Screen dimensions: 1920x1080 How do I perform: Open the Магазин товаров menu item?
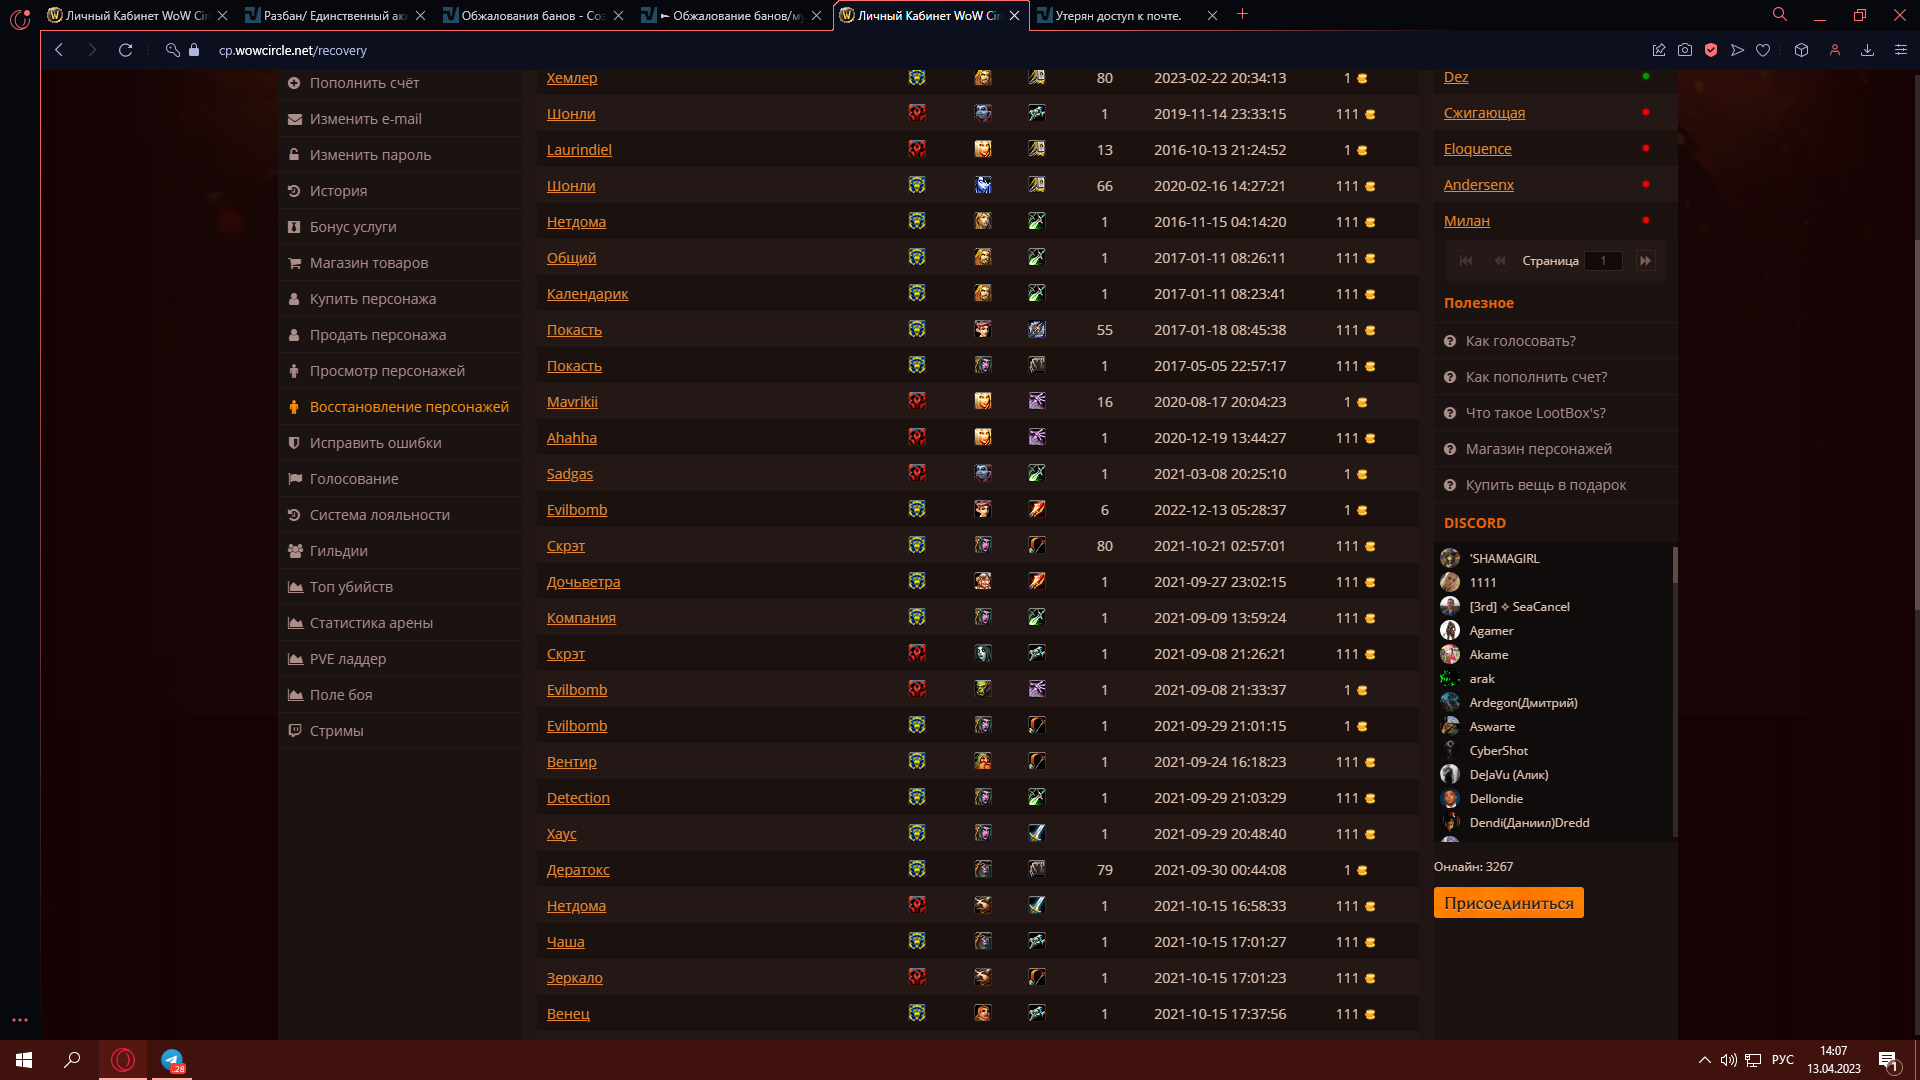(368, 263)
